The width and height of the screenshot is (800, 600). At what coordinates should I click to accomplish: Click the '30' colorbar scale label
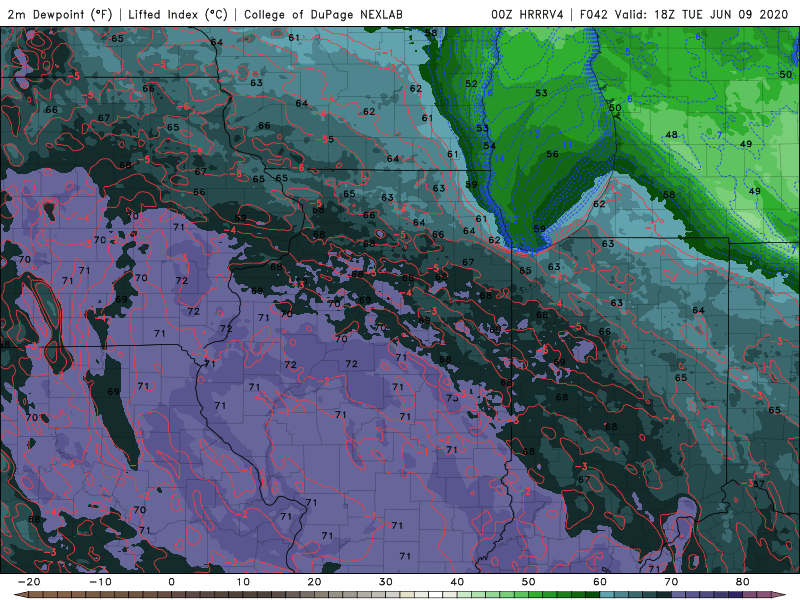[386, 582]
